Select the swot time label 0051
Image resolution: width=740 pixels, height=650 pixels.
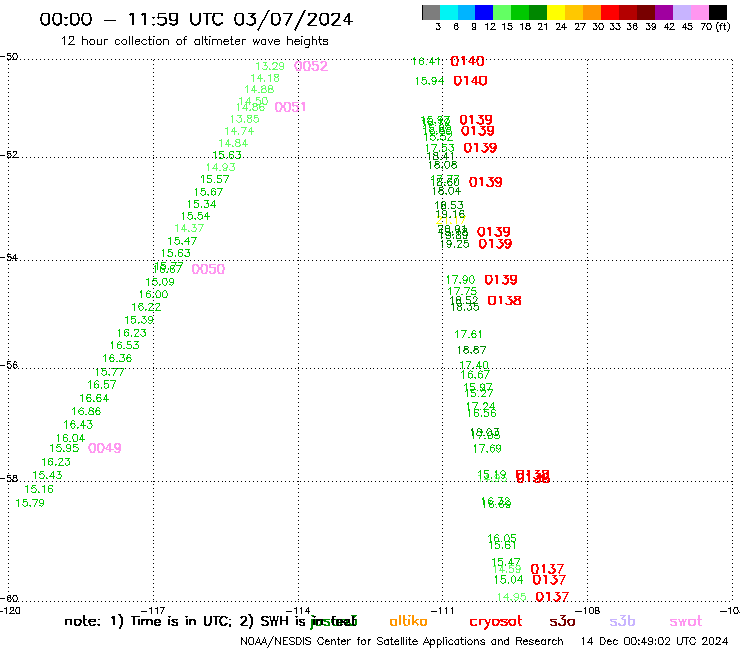pyautogui.click(x=290, y=107)
